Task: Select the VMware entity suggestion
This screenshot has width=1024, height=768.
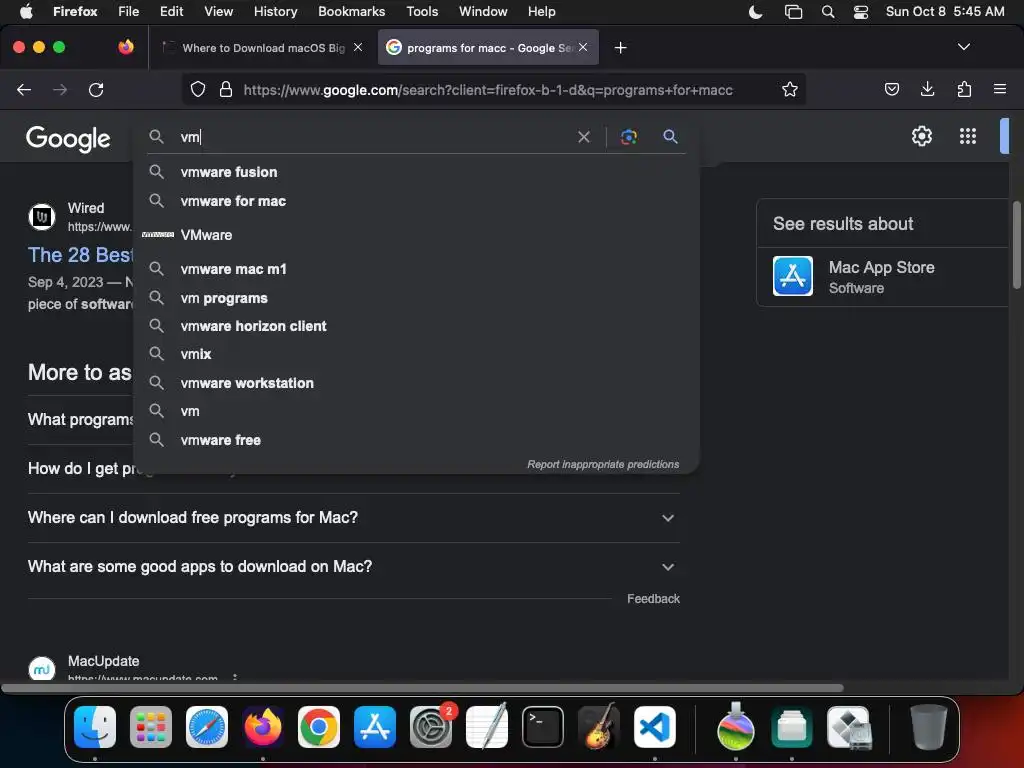Action: (x=417, y=235)
